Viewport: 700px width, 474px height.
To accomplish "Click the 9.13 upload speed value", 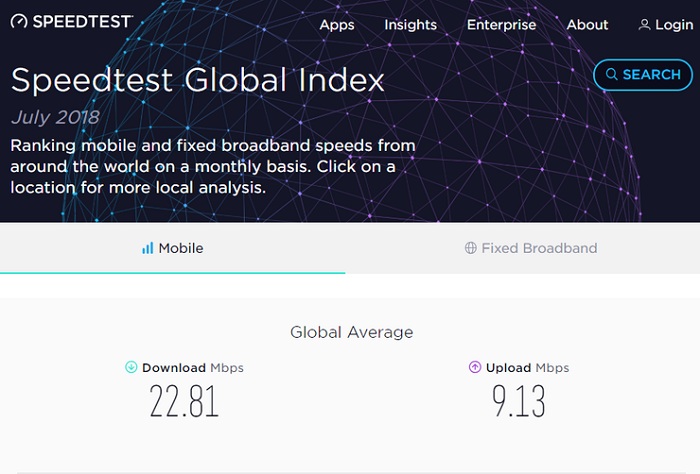I will tap(518, 401).
